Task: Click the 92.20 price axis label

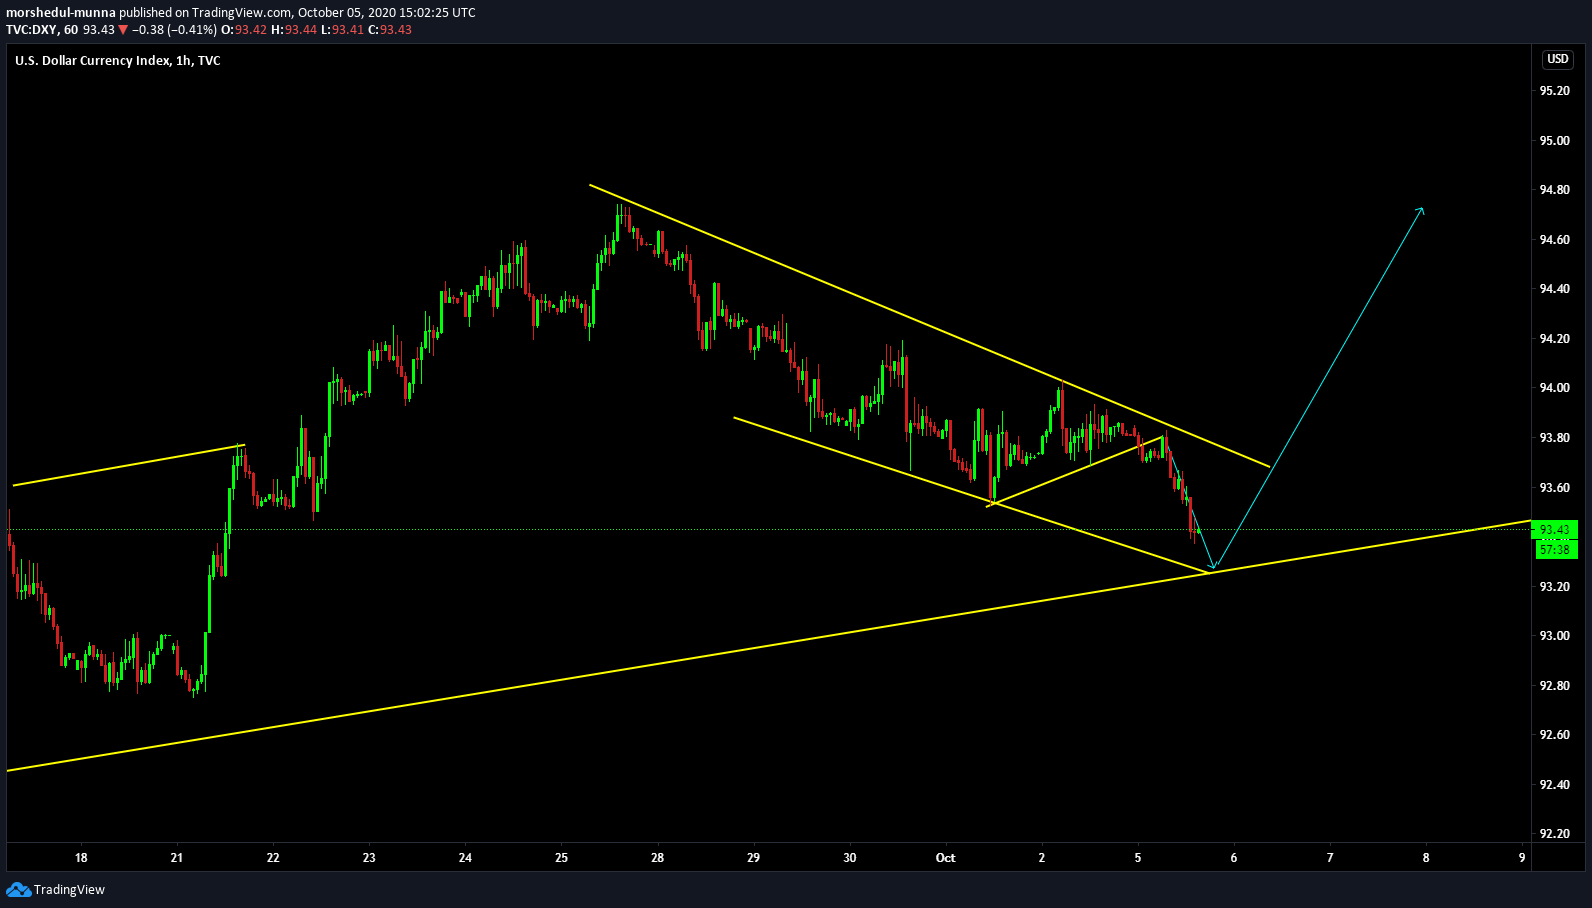Action: pos(1554,834)
